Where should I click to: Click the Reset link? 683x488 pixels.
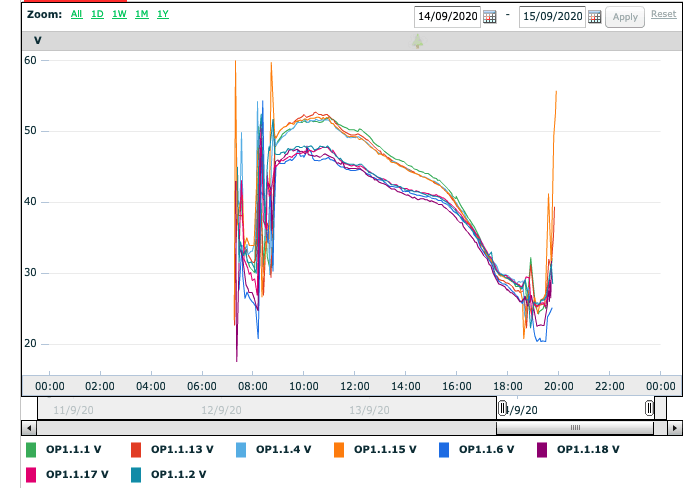[x=663, y=14]
